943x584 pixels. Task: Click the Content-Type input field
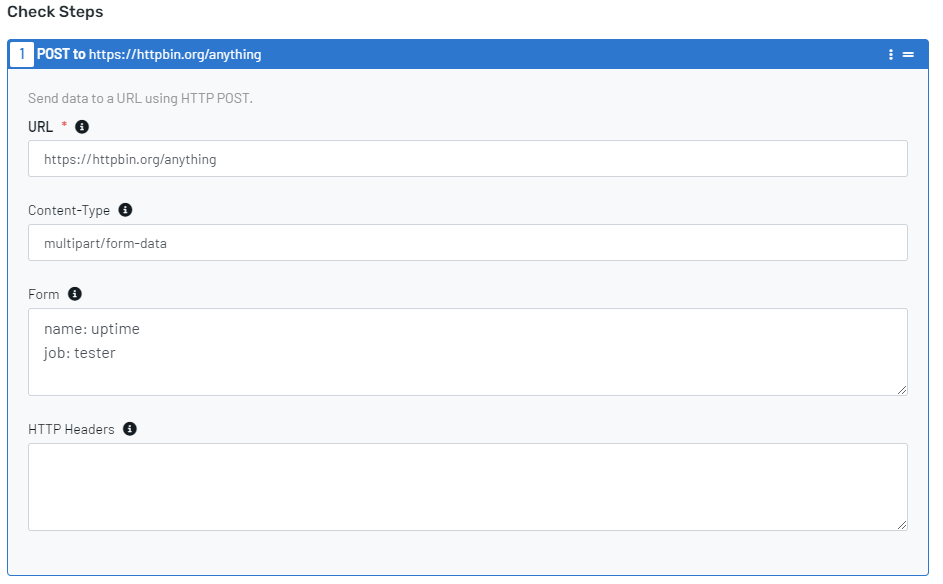click(467, 242)
